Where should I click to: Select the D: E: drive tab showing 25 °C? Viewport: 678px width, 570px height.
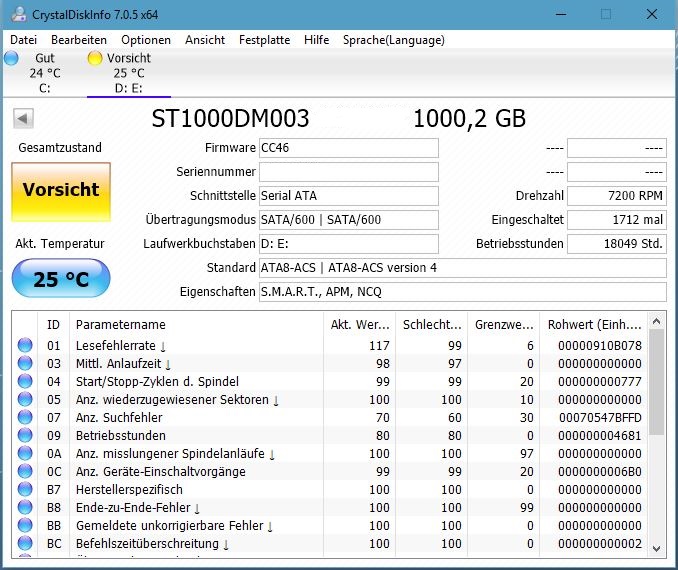[129, 73]
